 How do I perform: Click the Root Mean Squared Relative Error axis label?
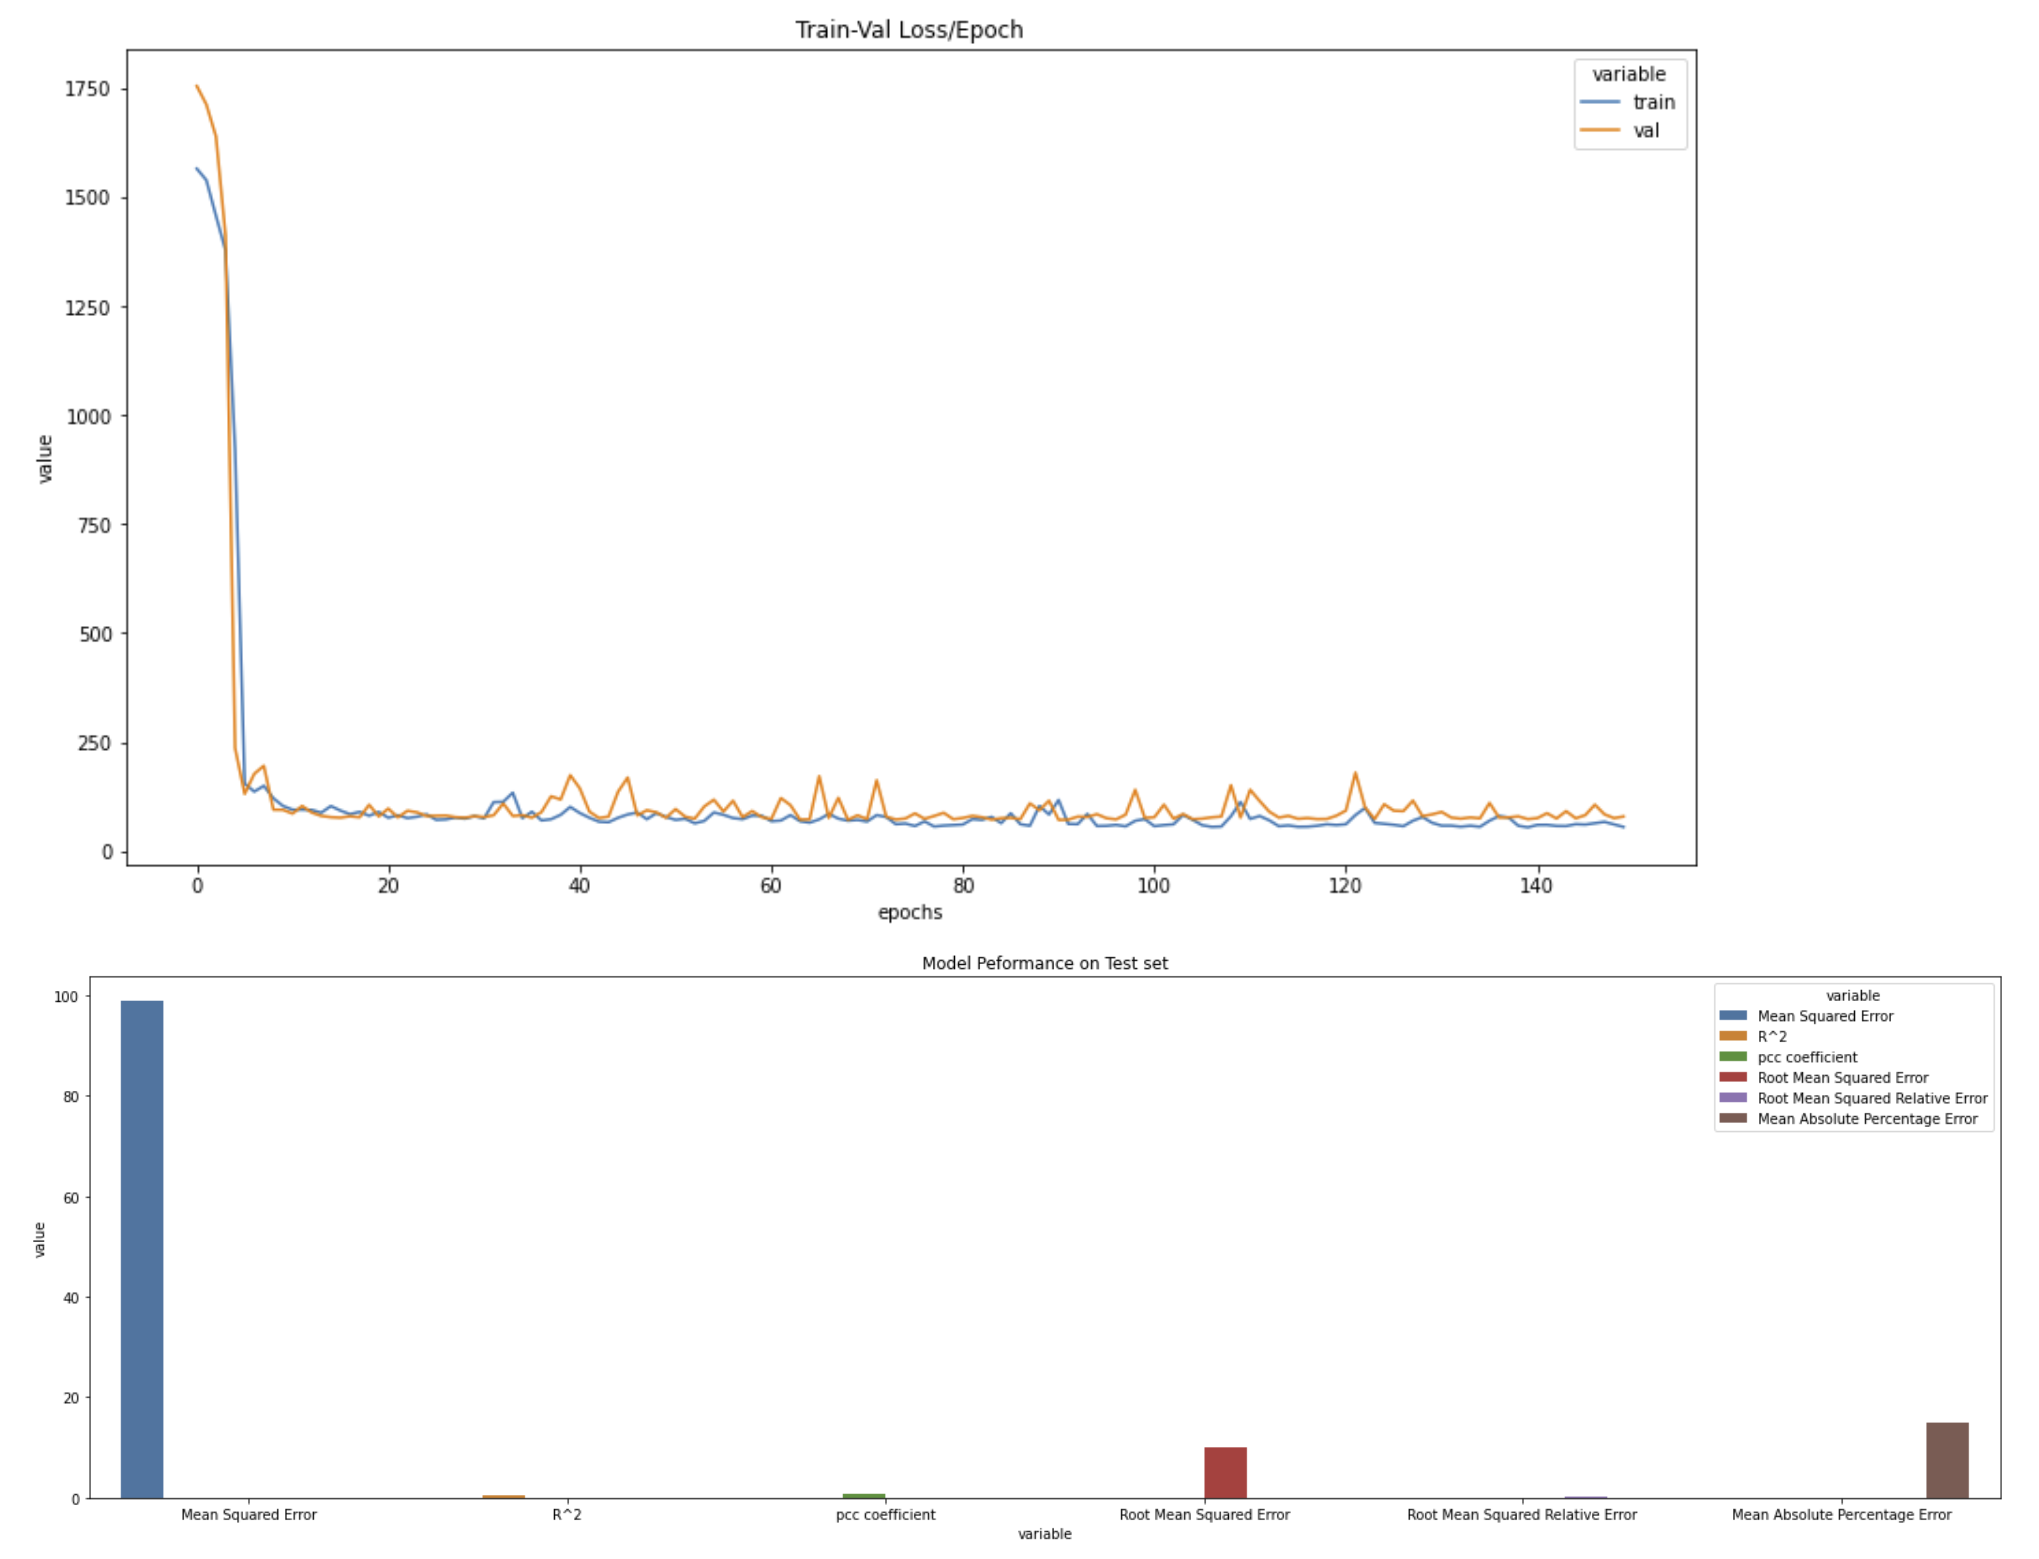click(1521, 1515)
